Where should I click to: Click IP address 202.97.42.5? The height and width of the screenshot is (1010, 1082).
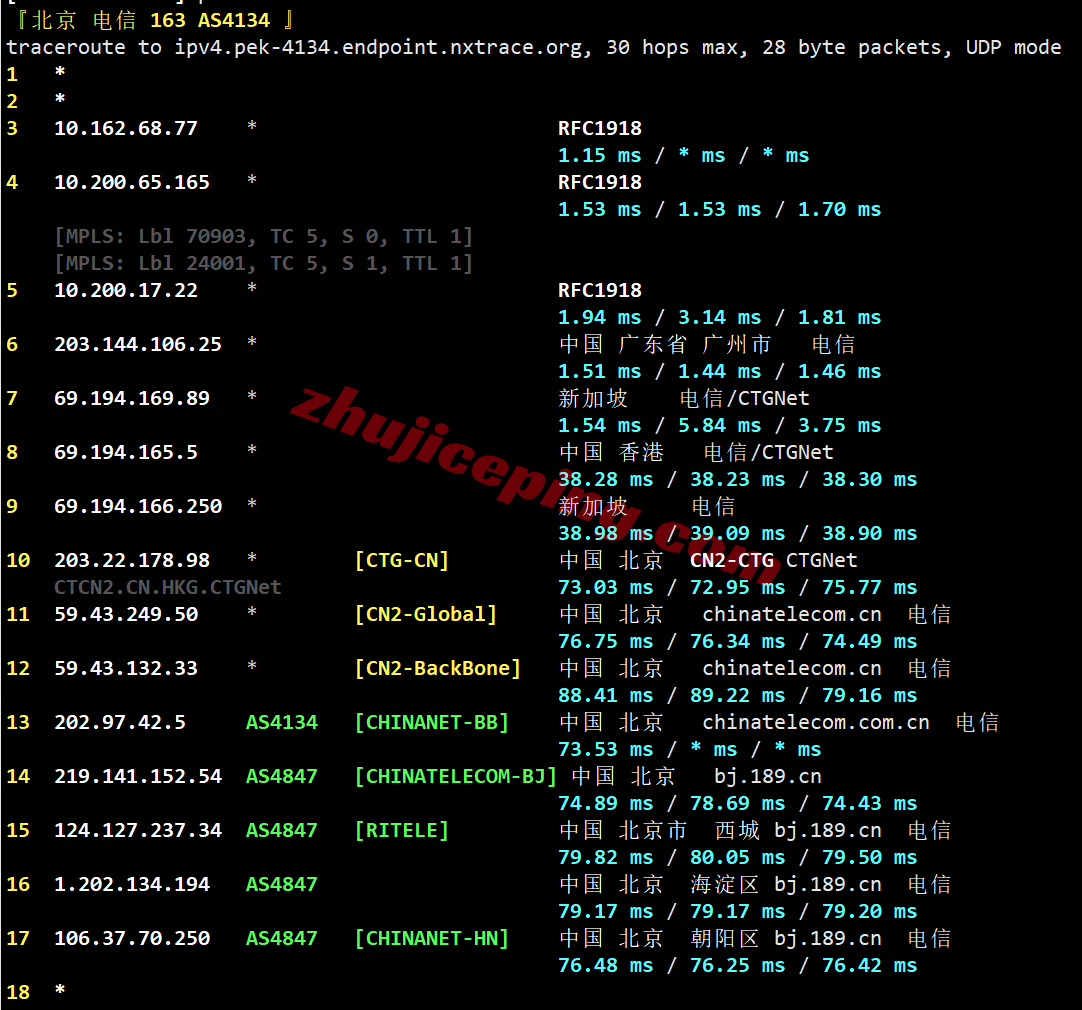coord(120,722)
